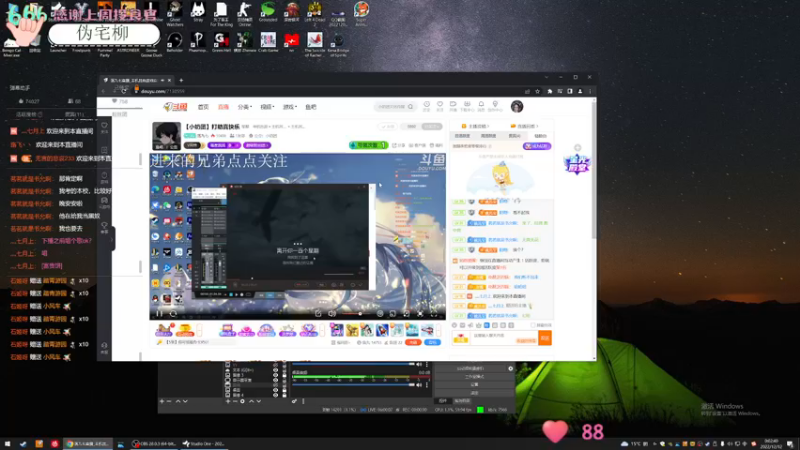Expand the 游戏 dropdown in Douyu nav
The image size is (800, 450).
pos(289,107)
